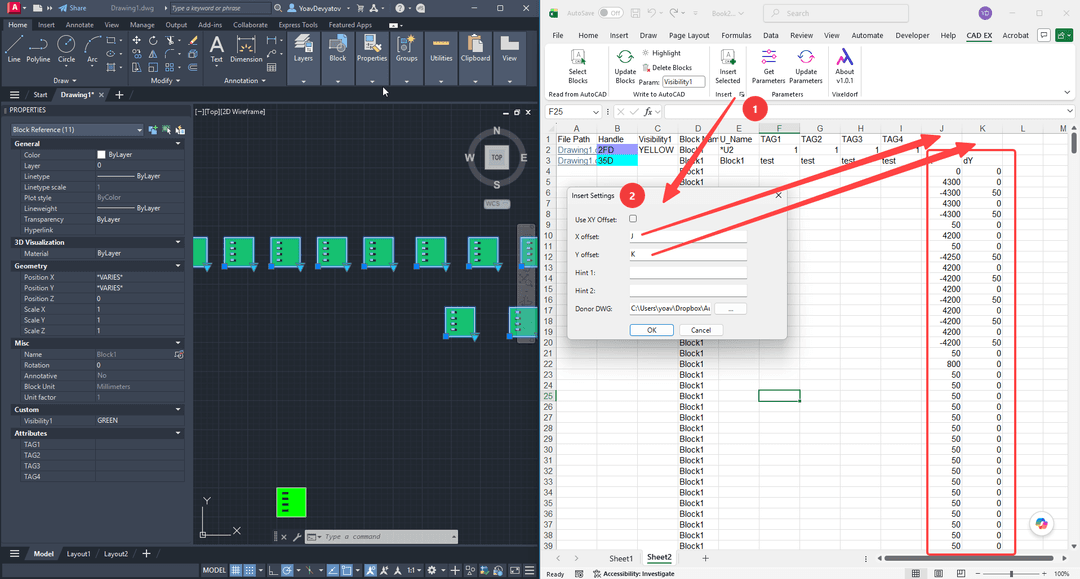Toggle snap mode in AutoCAD status bar
This screenshot has width=1080, height=579.
pyautogui.click(x=250, y=570)
